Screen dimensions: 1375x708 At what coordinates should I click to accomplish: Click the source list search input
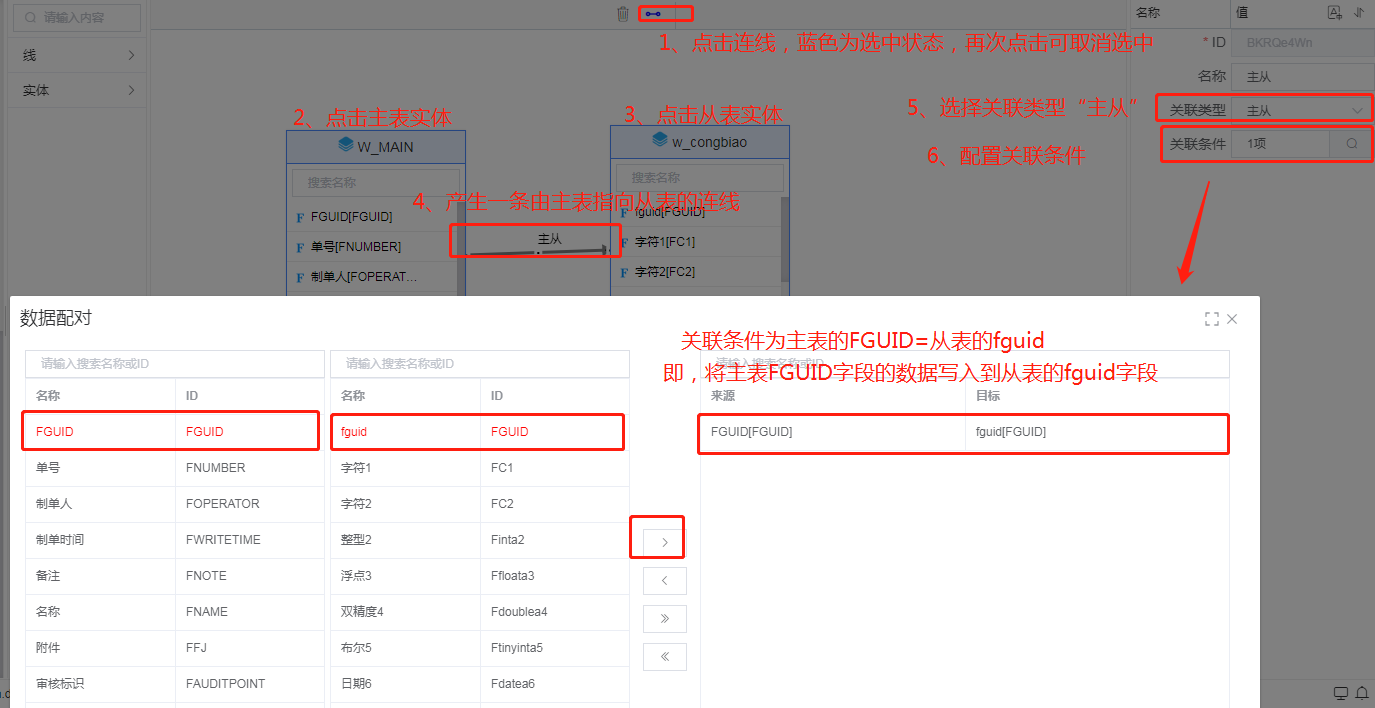tap(174, 364)
